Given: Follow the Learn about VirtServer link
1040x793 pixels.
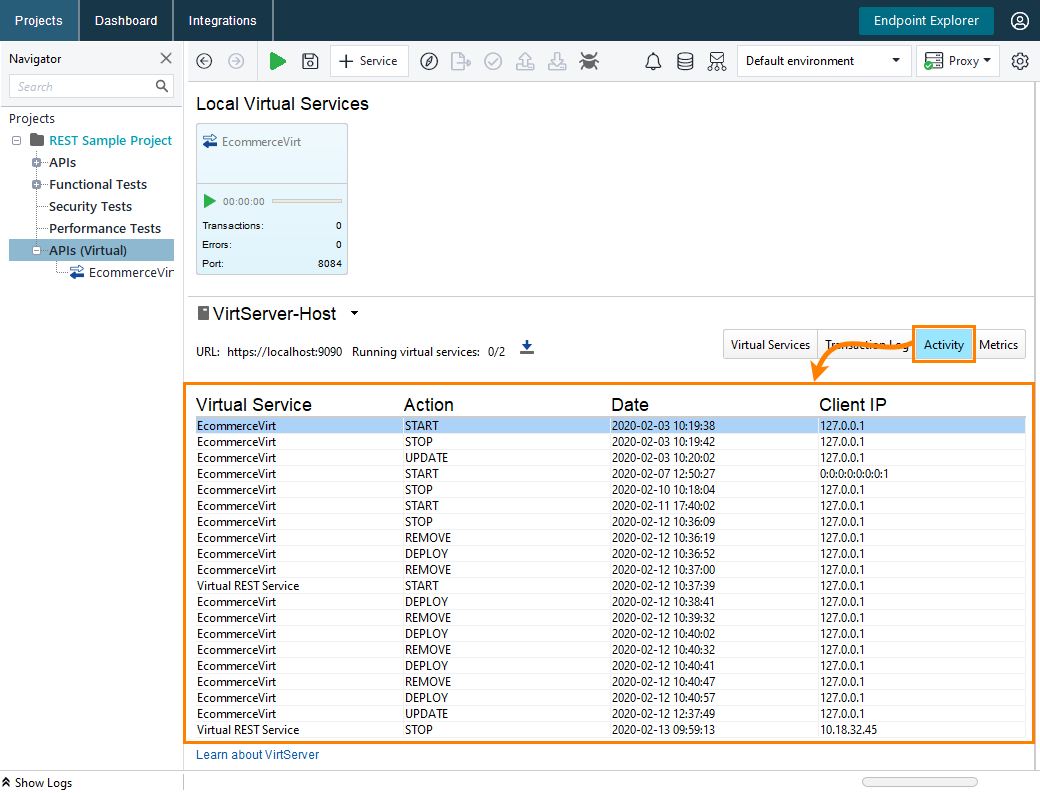Looking at the screenshot, I should point(257,755).
